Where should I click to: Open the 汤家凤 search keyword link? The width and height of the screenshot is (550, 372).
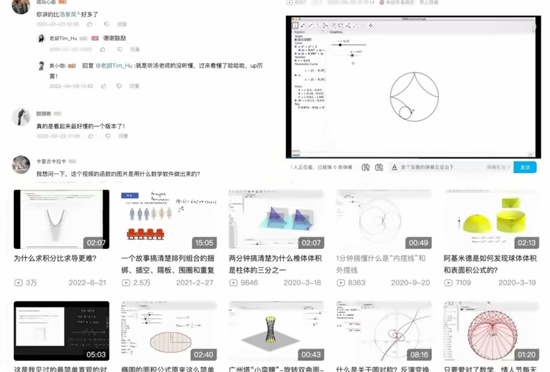pos(68,14)
